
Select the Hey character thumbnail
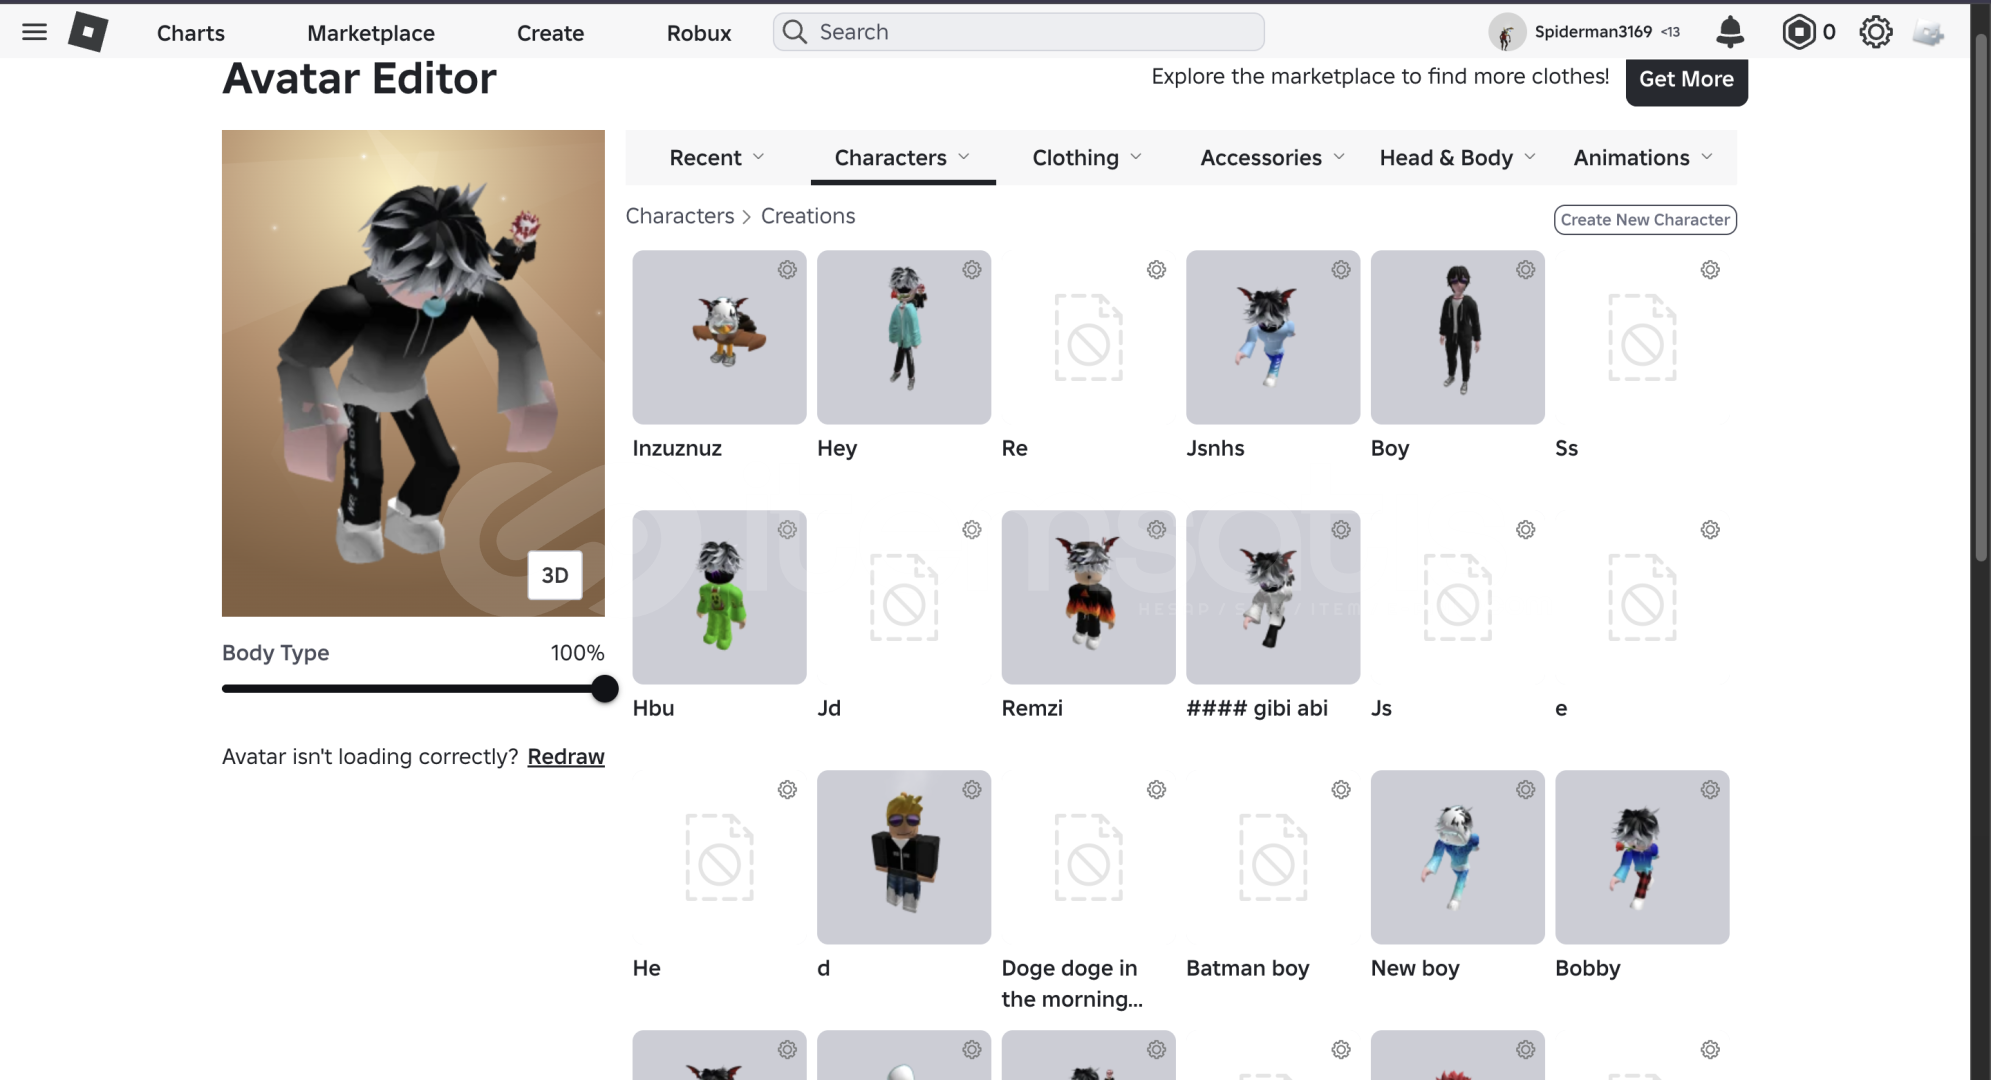(x=904, y=337)
